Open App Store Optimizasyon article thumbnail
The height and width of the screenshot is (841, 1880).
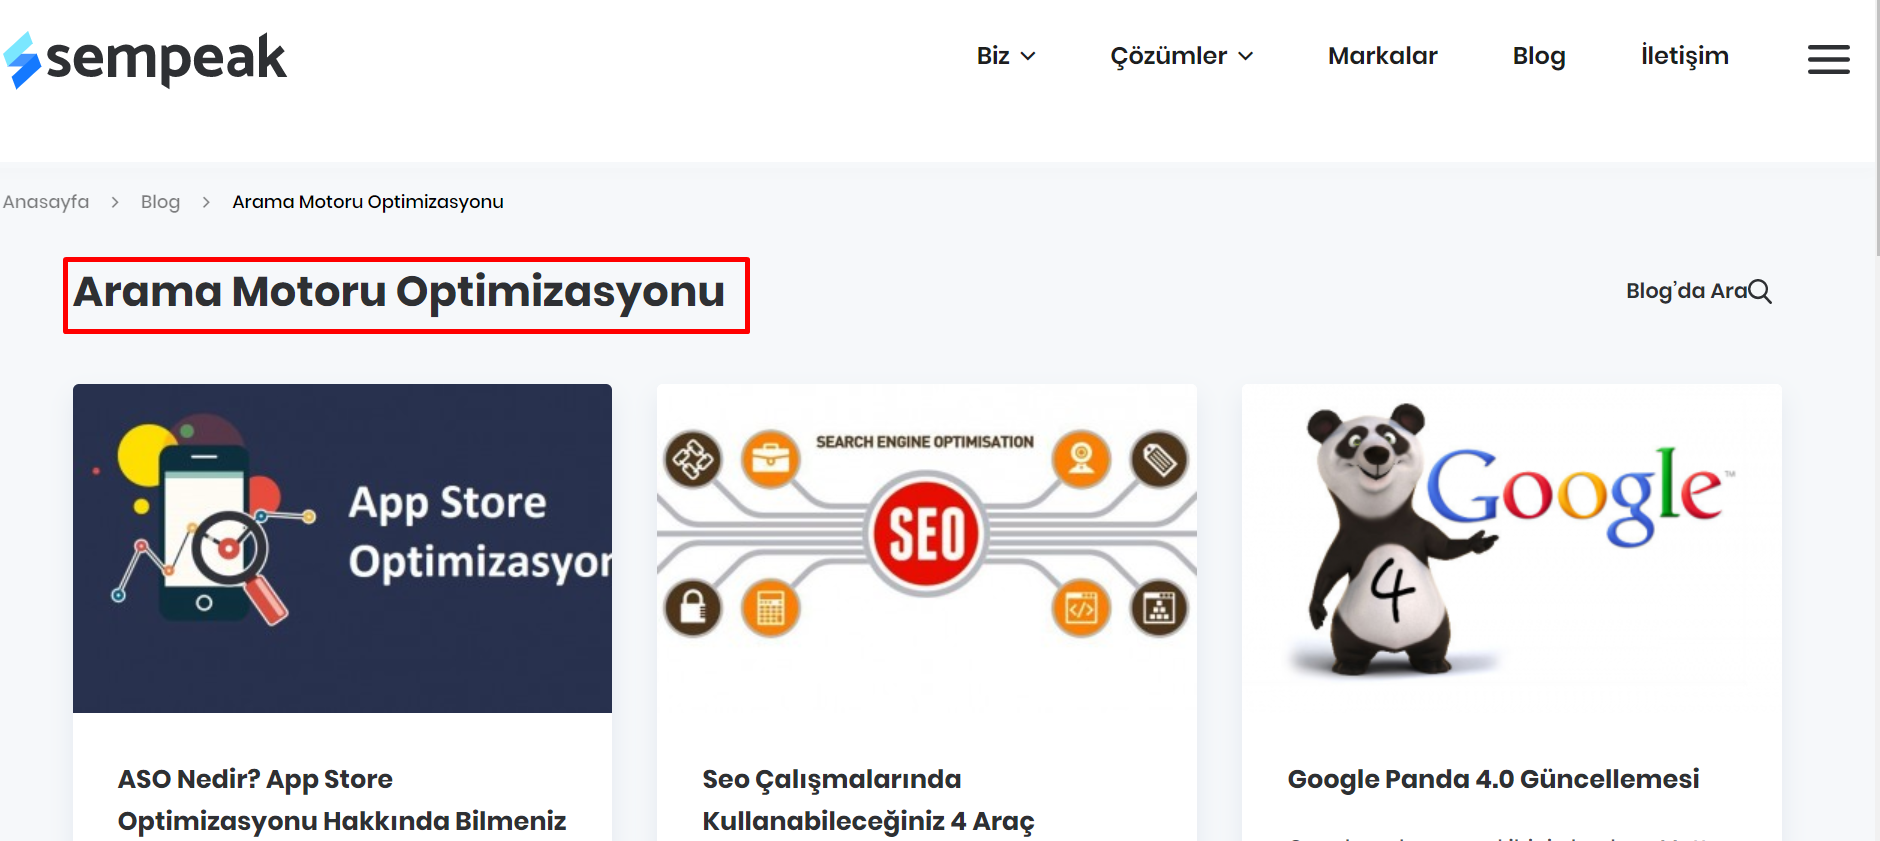click(x=342, y=548)
